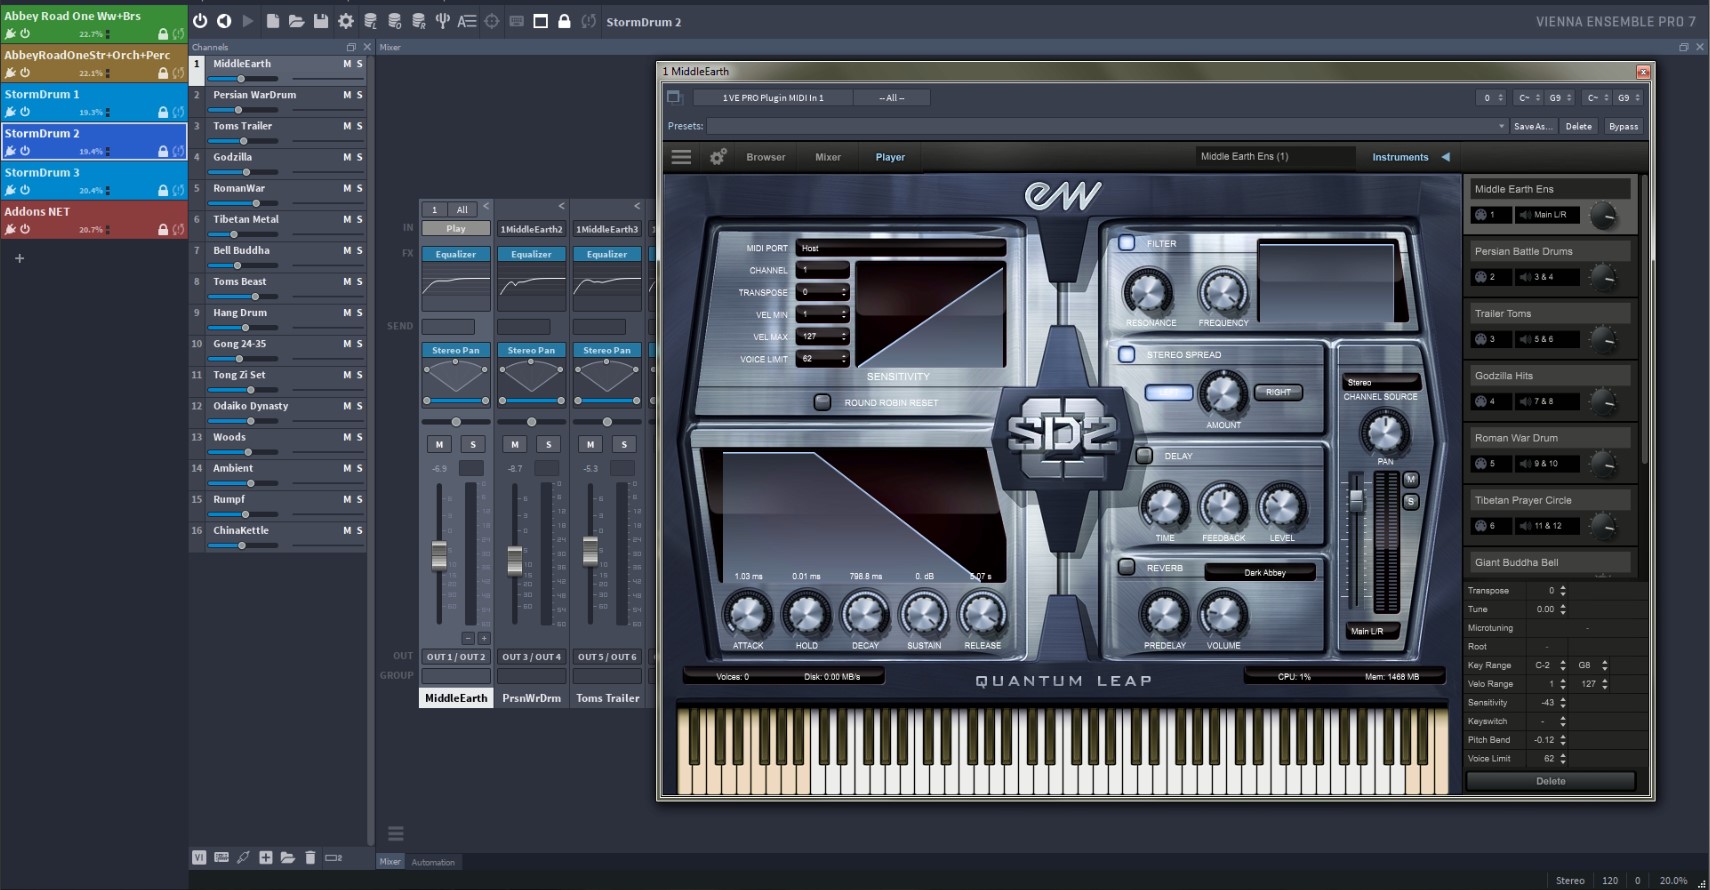
Task: Open the hamburger menu in the plugin header
Action: 681,157
